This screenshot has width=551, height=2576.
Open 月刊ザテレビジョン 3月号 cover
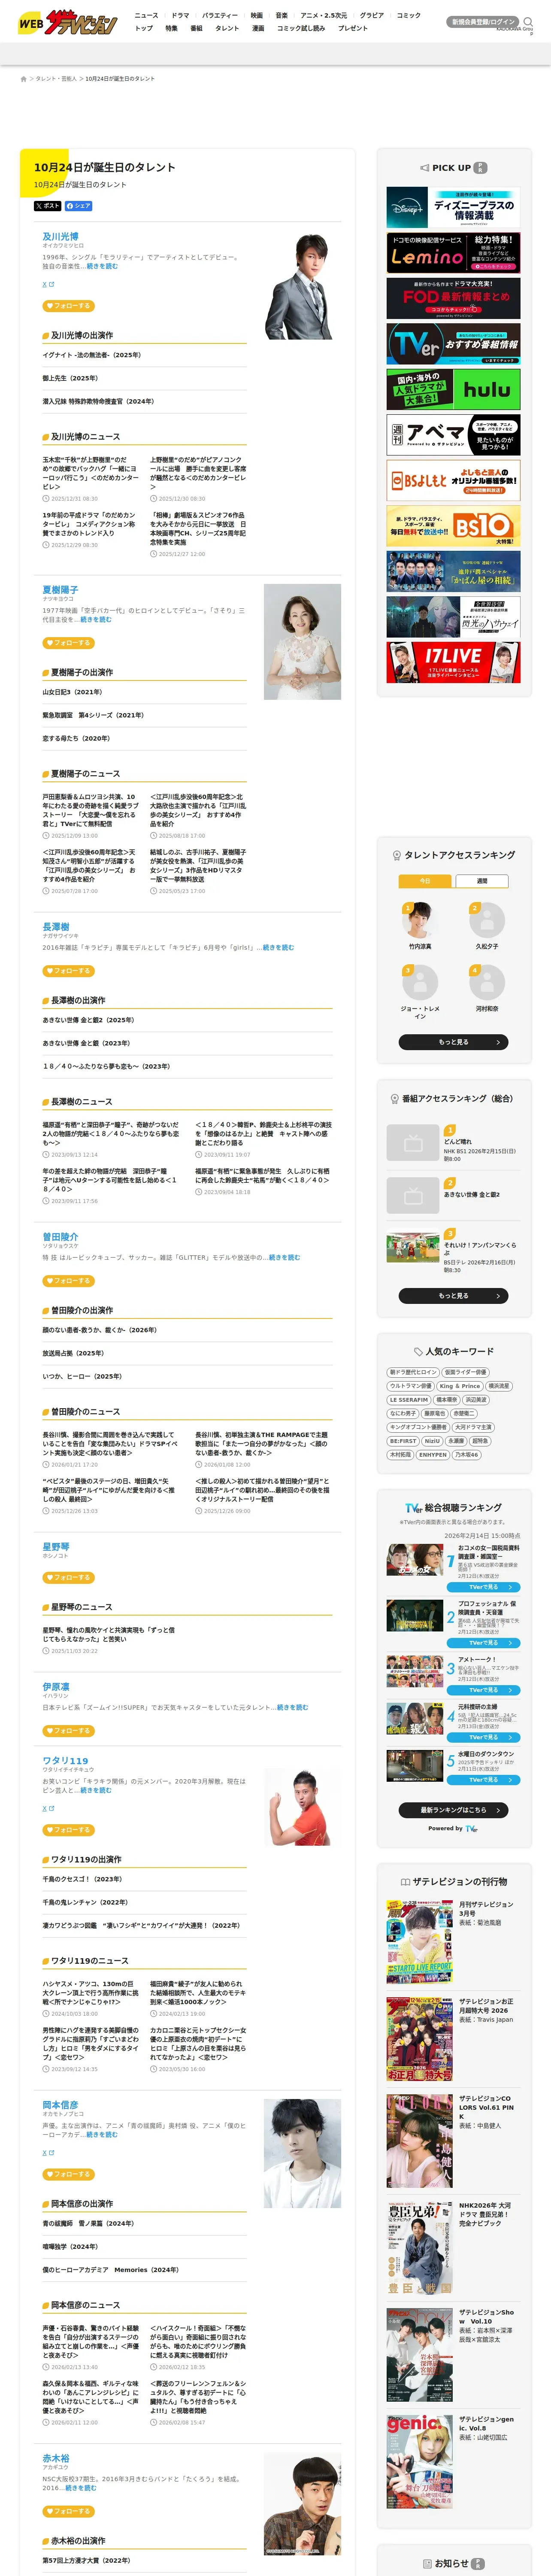(x=420, y=1941)
